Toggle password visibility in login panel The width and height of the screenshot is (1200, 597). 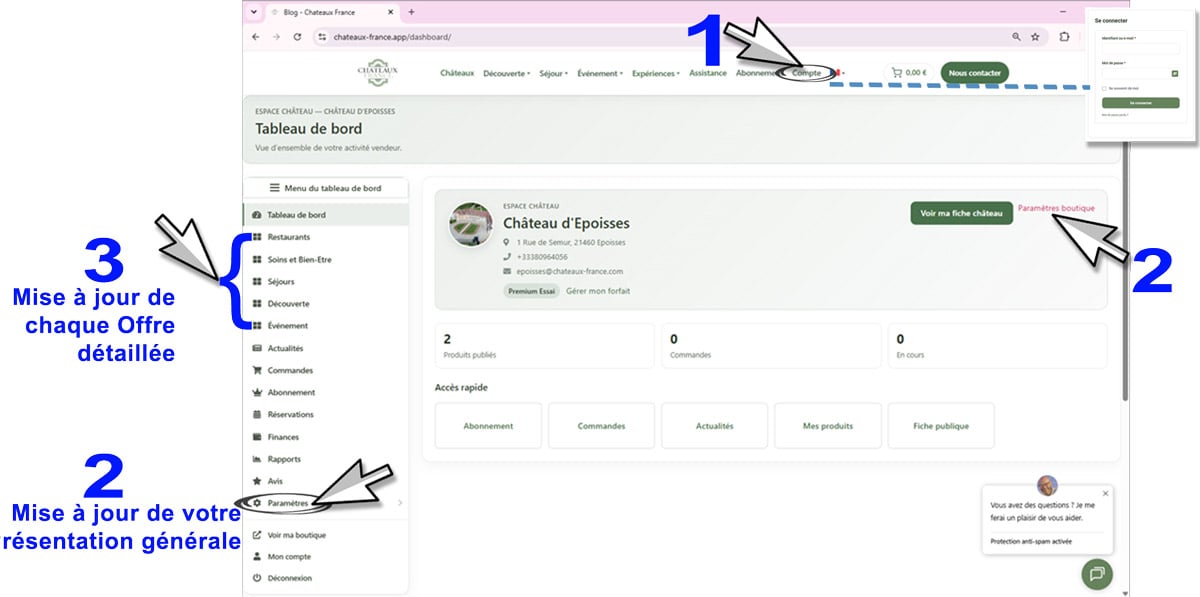click(1175, 73)
